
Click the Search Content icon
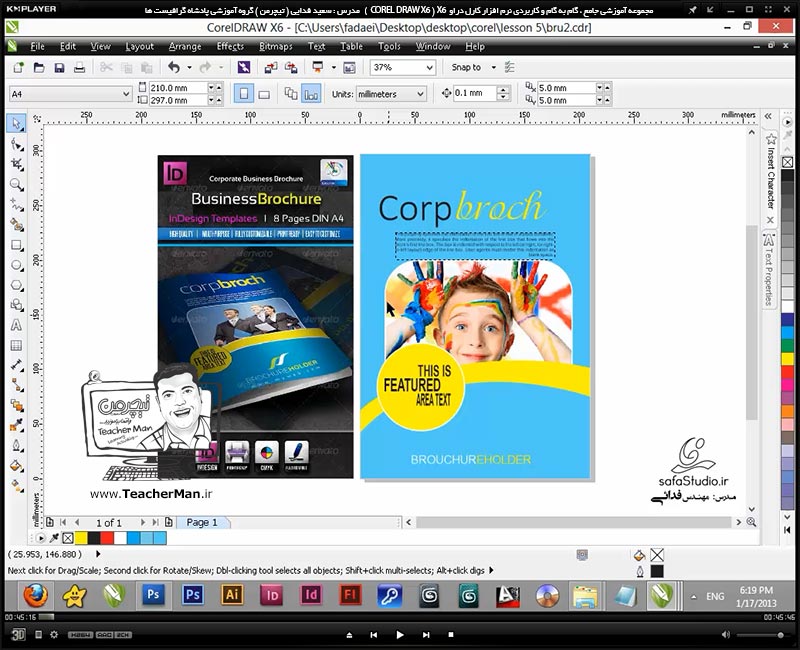click(x=244, y=67)
